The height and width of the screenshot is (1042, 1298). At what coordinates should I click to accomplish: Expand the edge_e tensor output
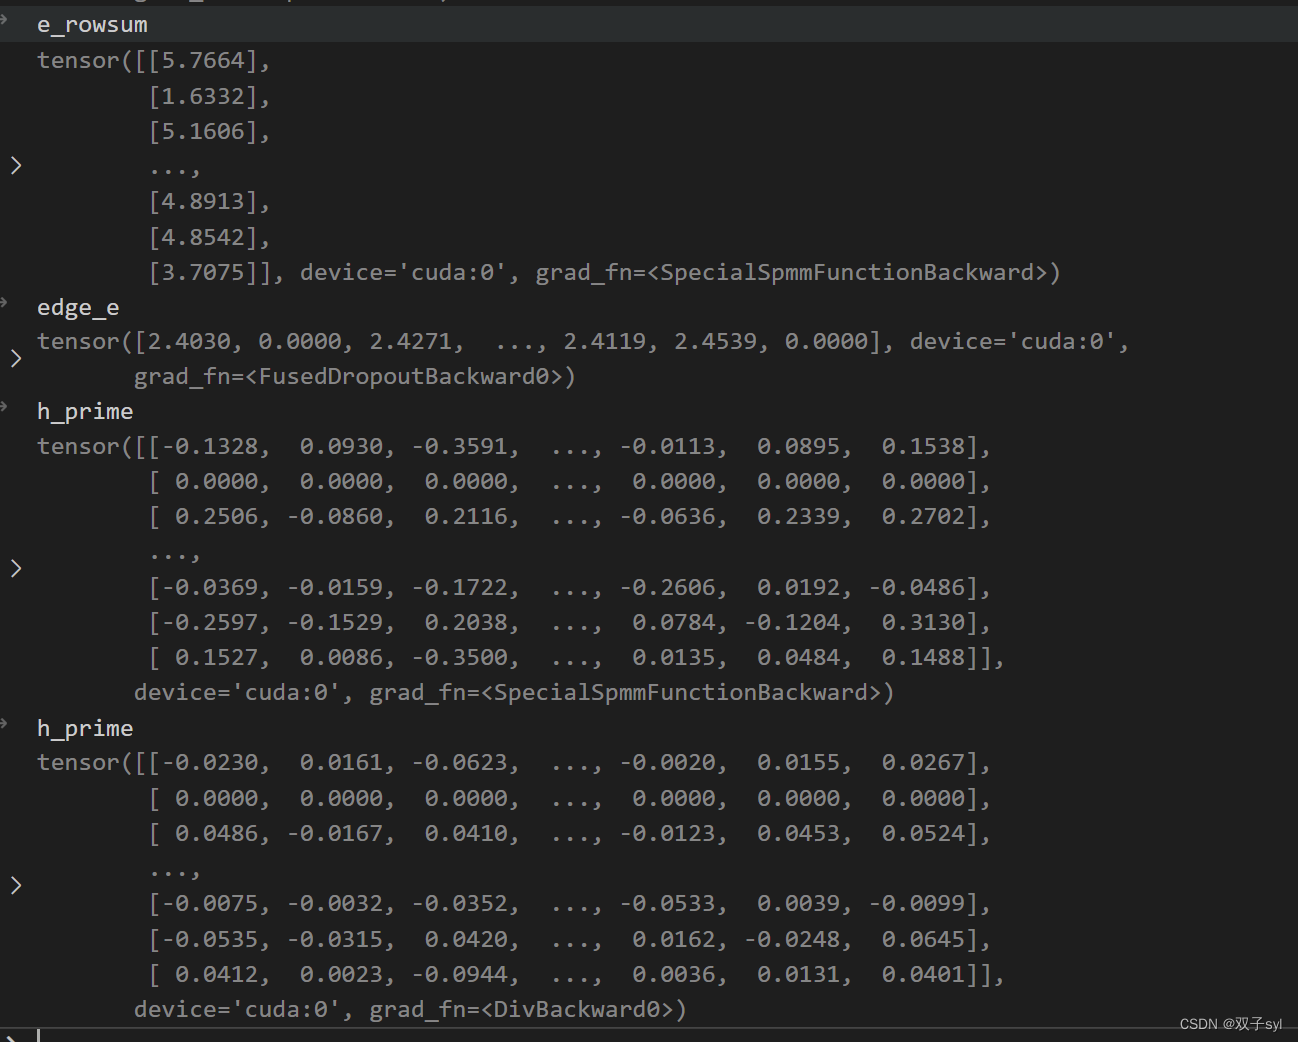[16, 359]
